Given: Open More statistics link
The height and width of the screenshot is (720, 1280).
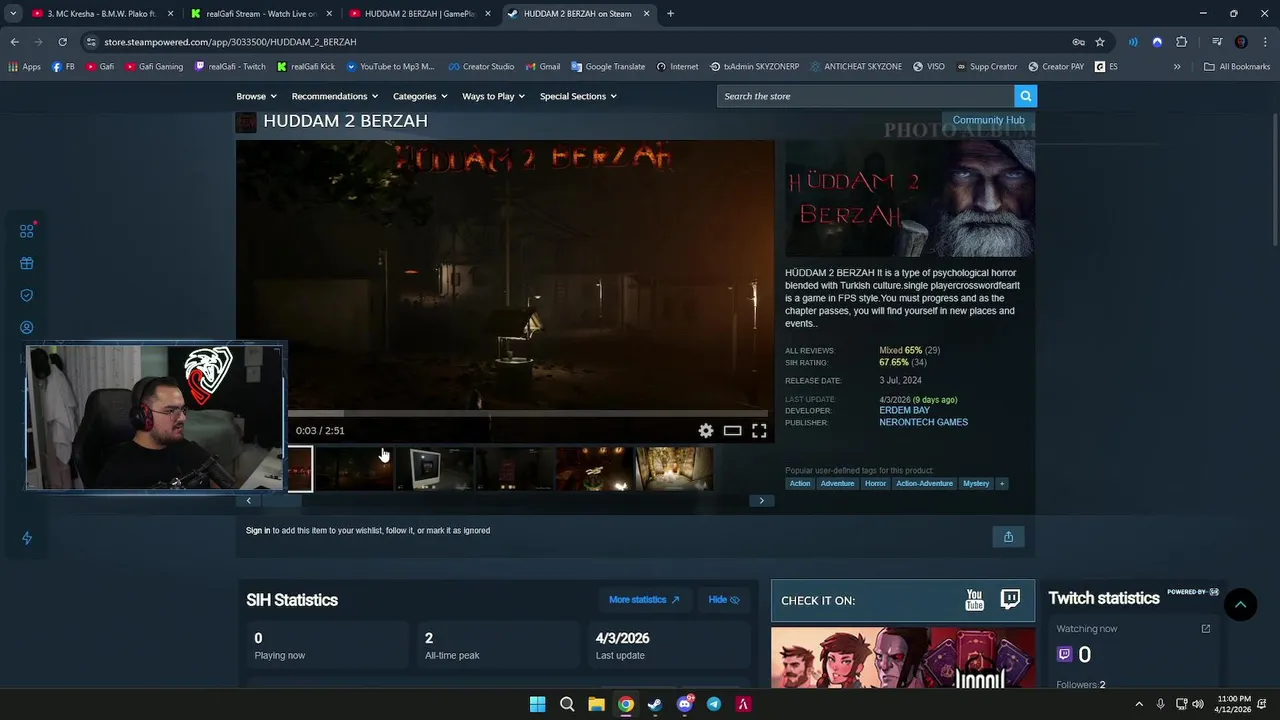Looking at the screenshot, I should [644, 600].
